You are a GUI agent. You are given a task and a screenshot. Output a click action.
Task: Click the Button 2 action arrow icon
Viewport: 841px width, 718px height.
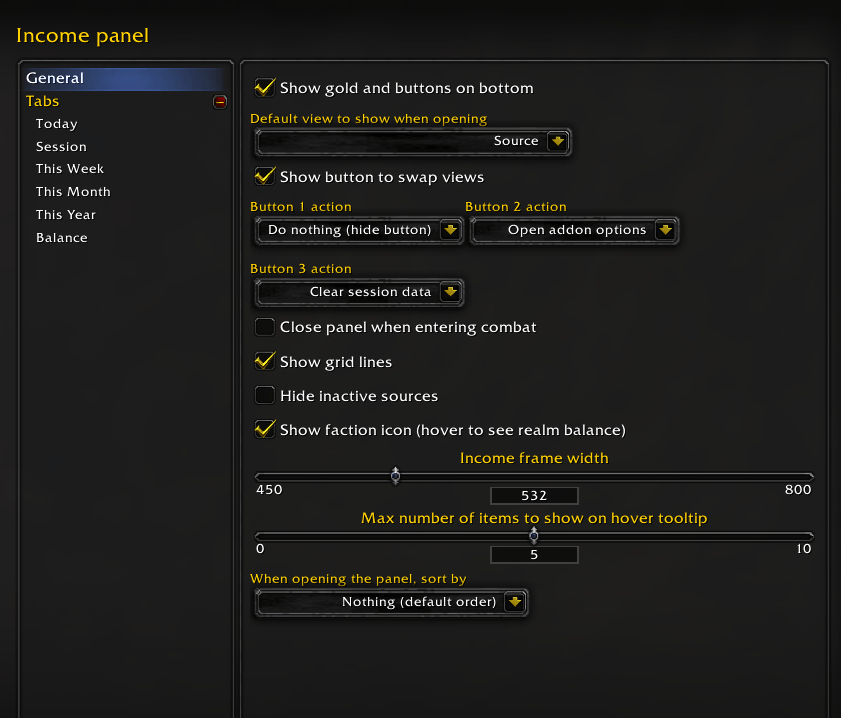pos(666,230)
